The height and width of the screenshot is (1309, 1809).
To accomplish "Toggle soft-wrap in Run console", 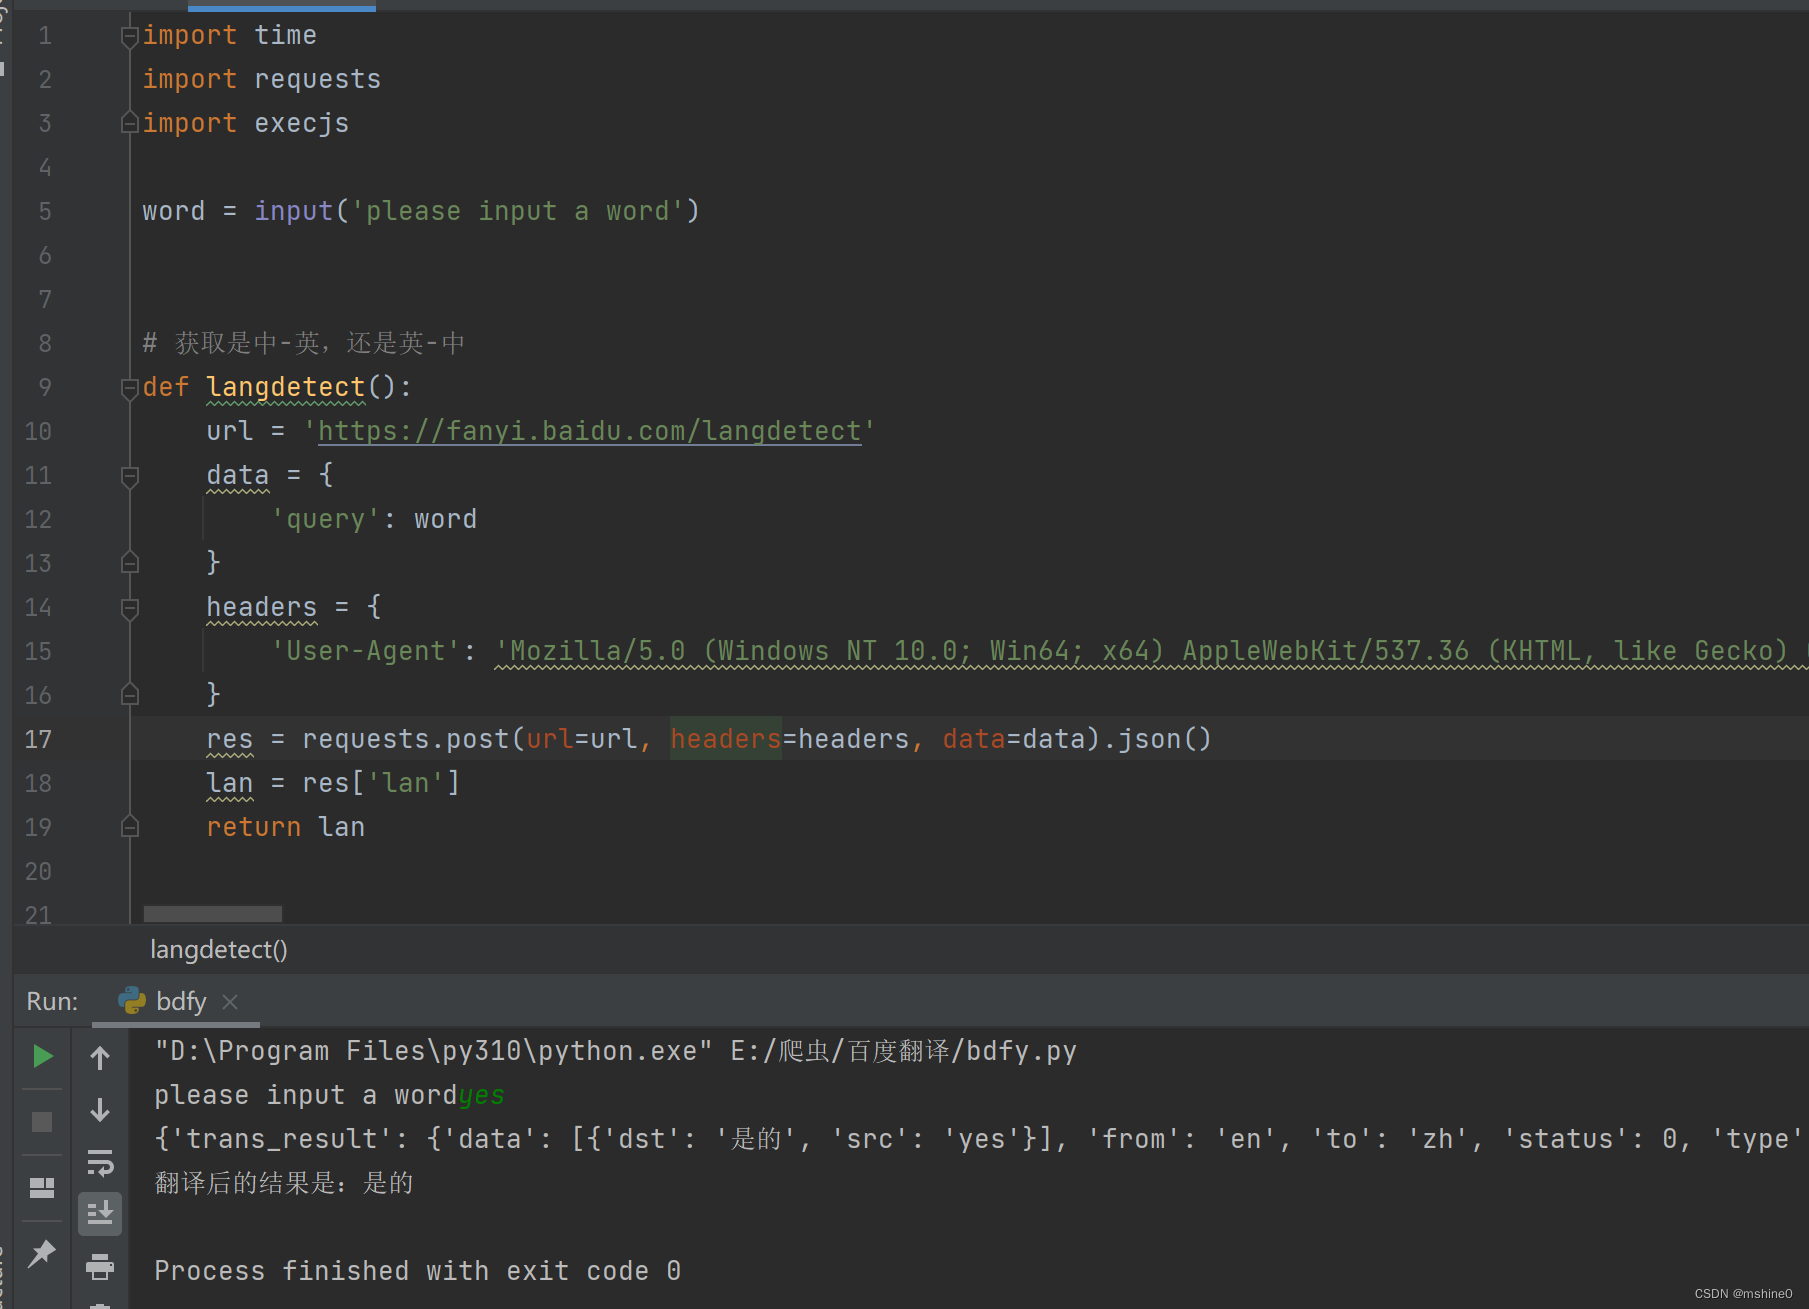I will [x=100, y=1163].
